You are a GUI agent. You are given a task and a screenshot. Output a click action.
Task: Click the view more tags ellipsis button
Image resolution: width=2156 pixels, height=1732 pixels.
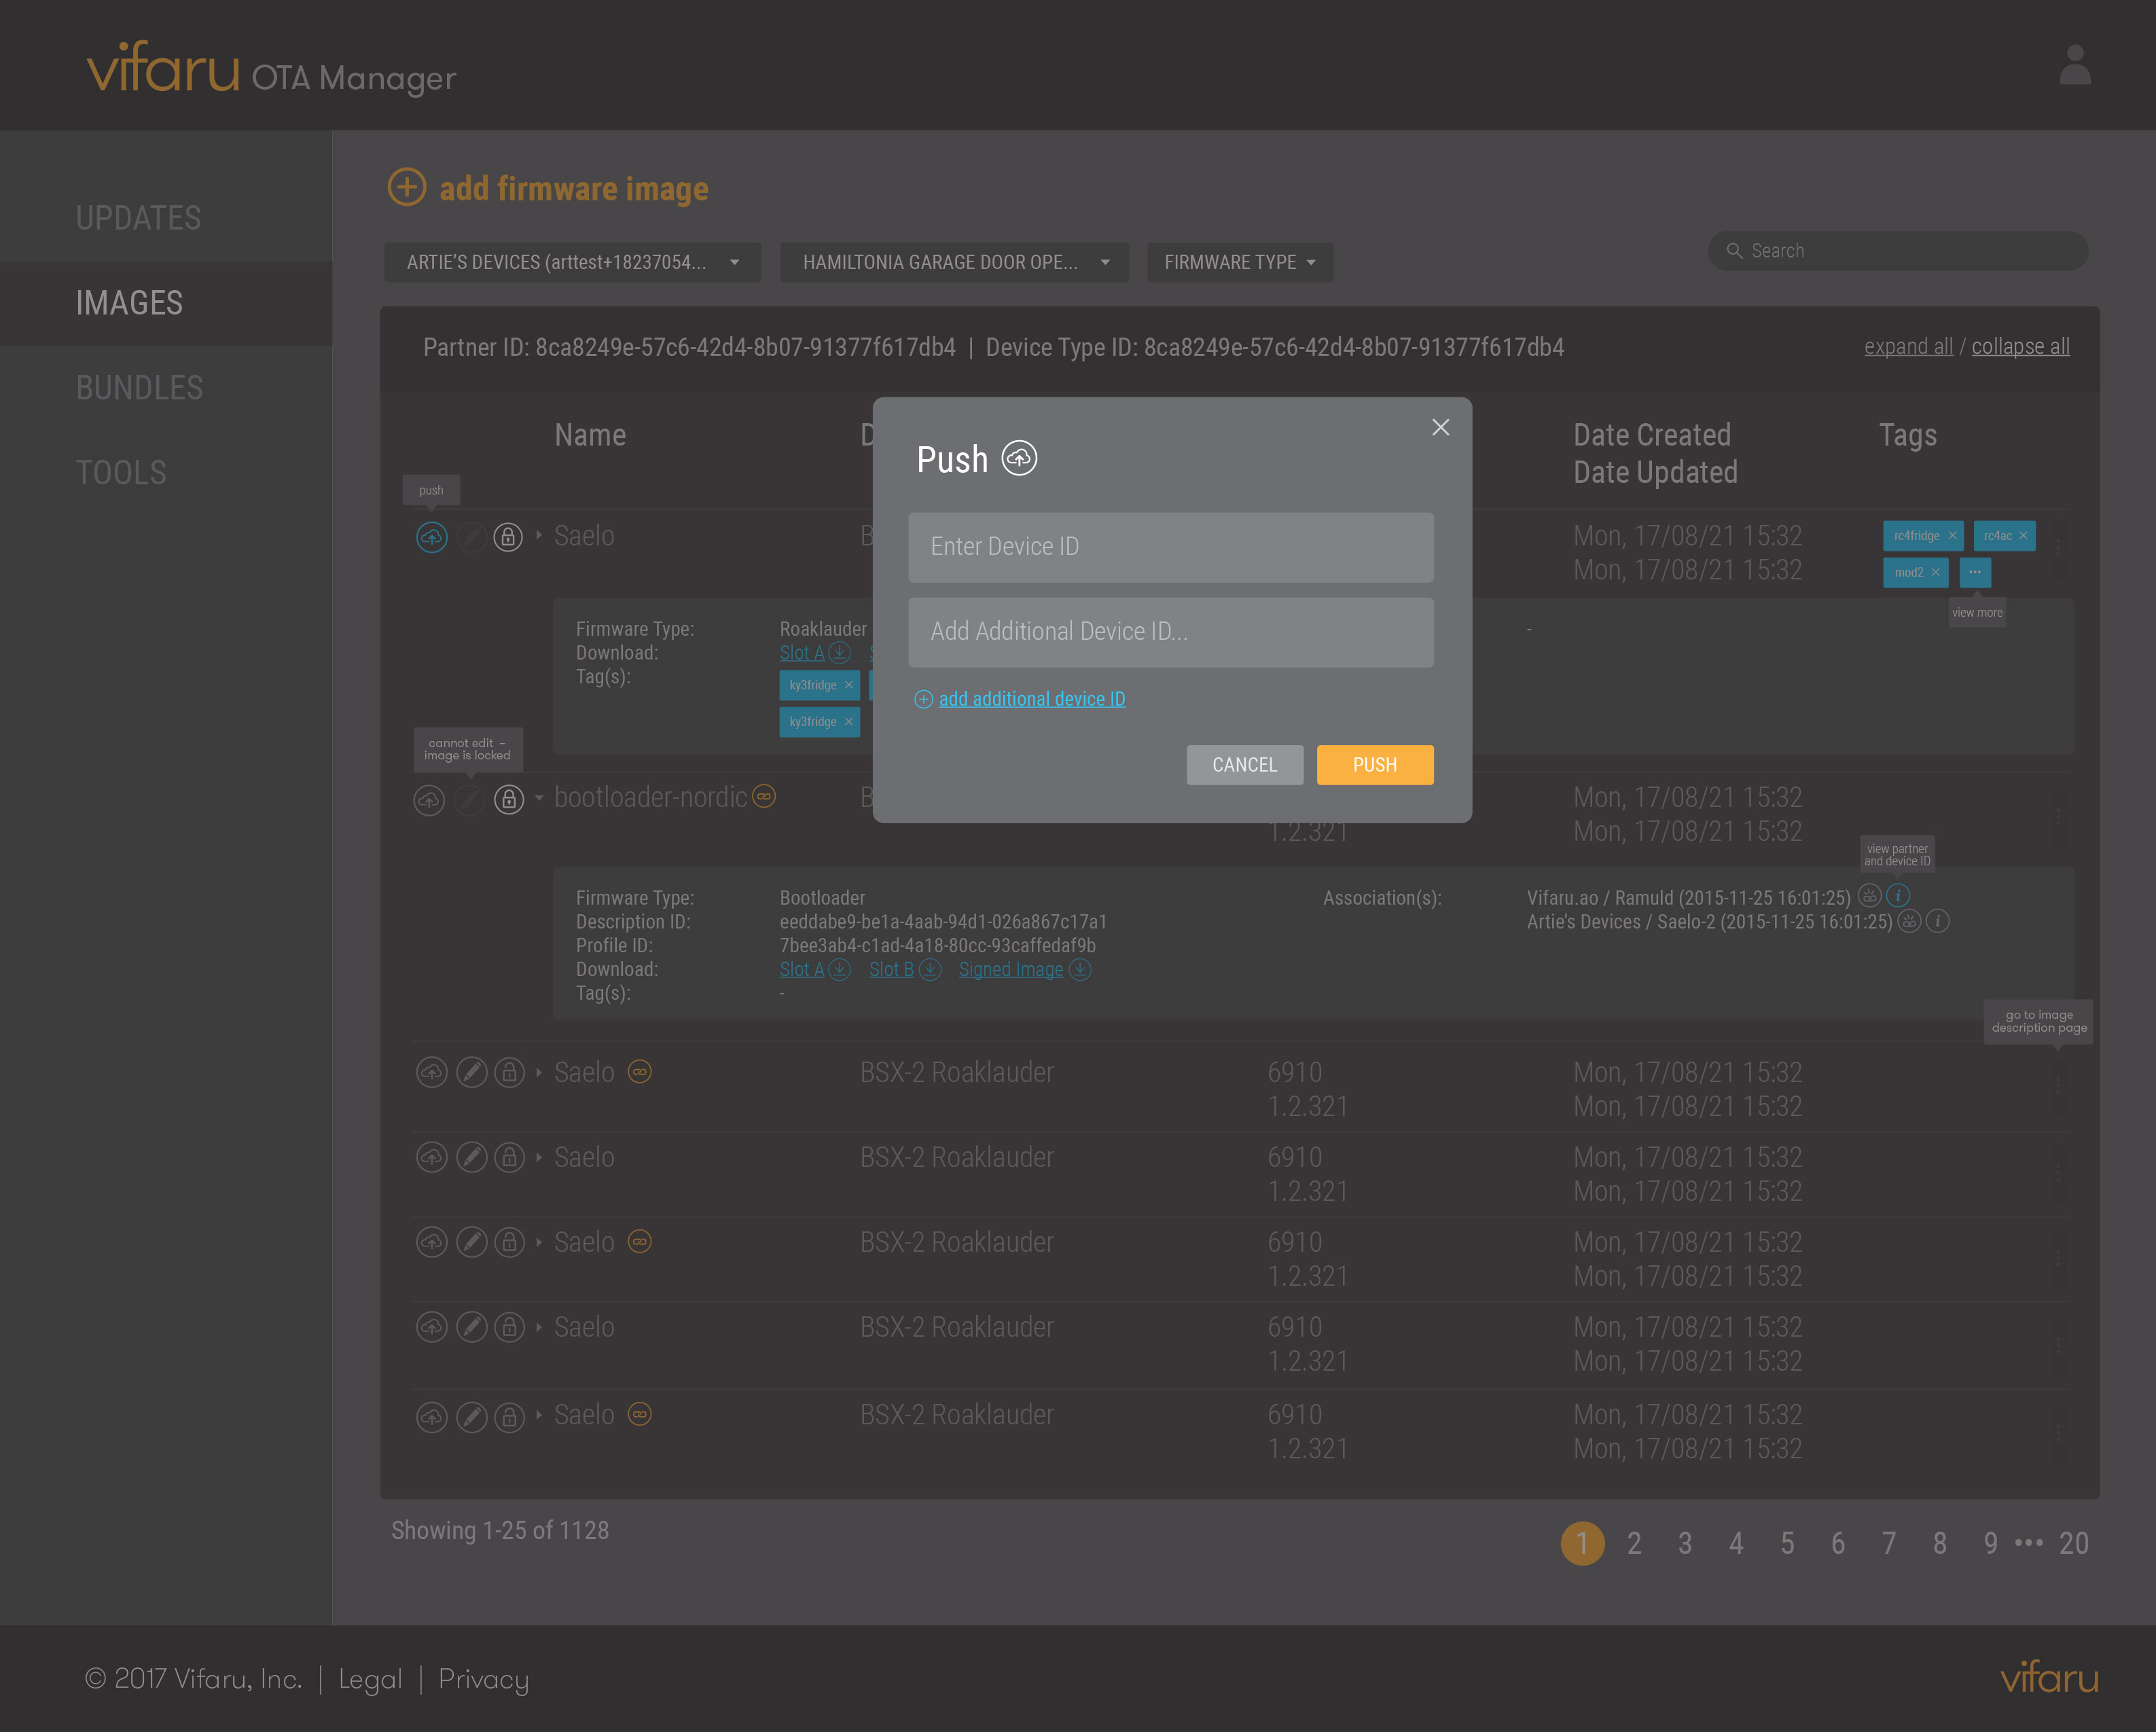point(1974,573)
